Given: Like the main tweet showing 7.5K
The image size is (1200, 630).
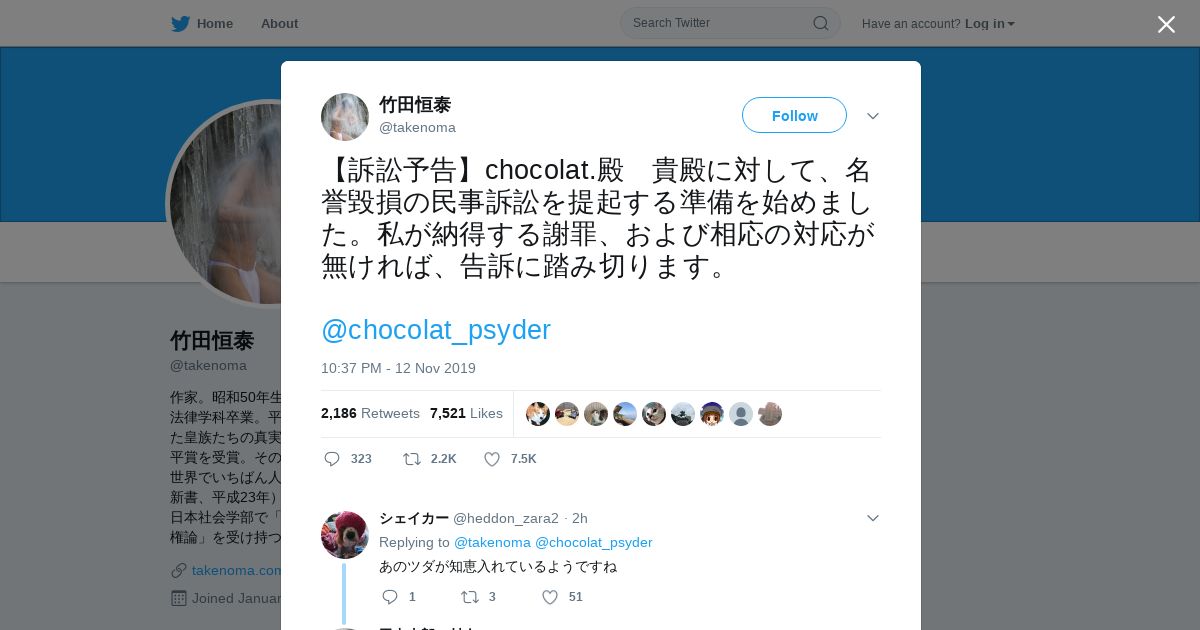Looking at the screenshot, I should [x=491, y=459].
